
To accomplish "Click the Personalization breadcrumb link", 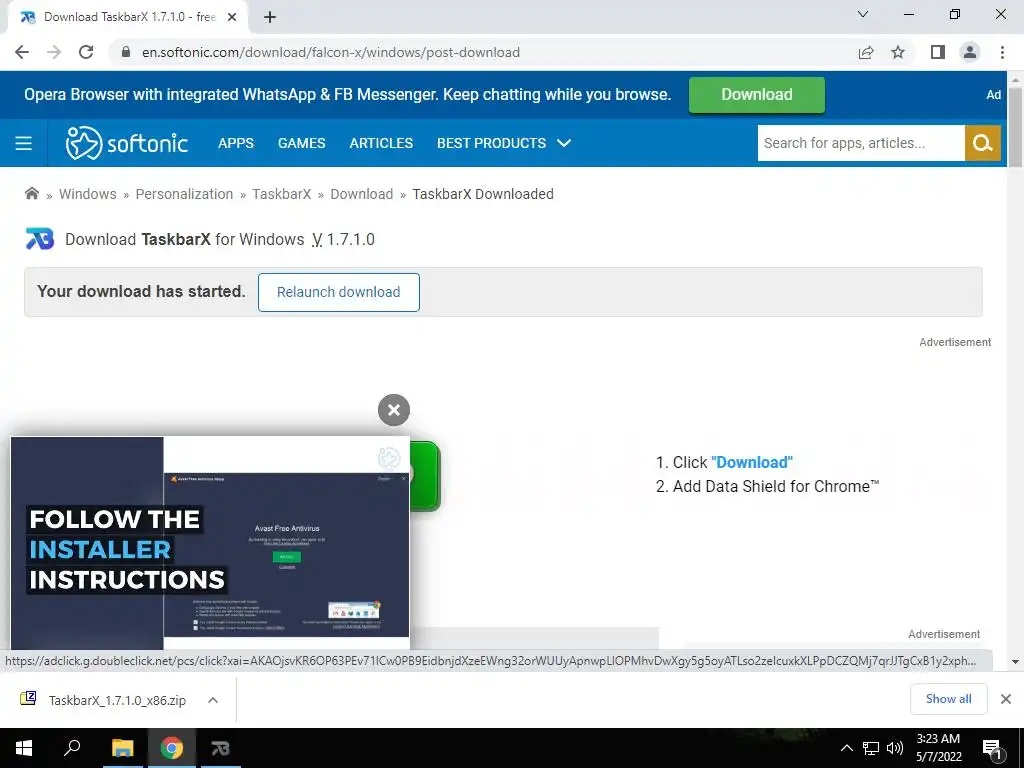I will pos(184,194).
